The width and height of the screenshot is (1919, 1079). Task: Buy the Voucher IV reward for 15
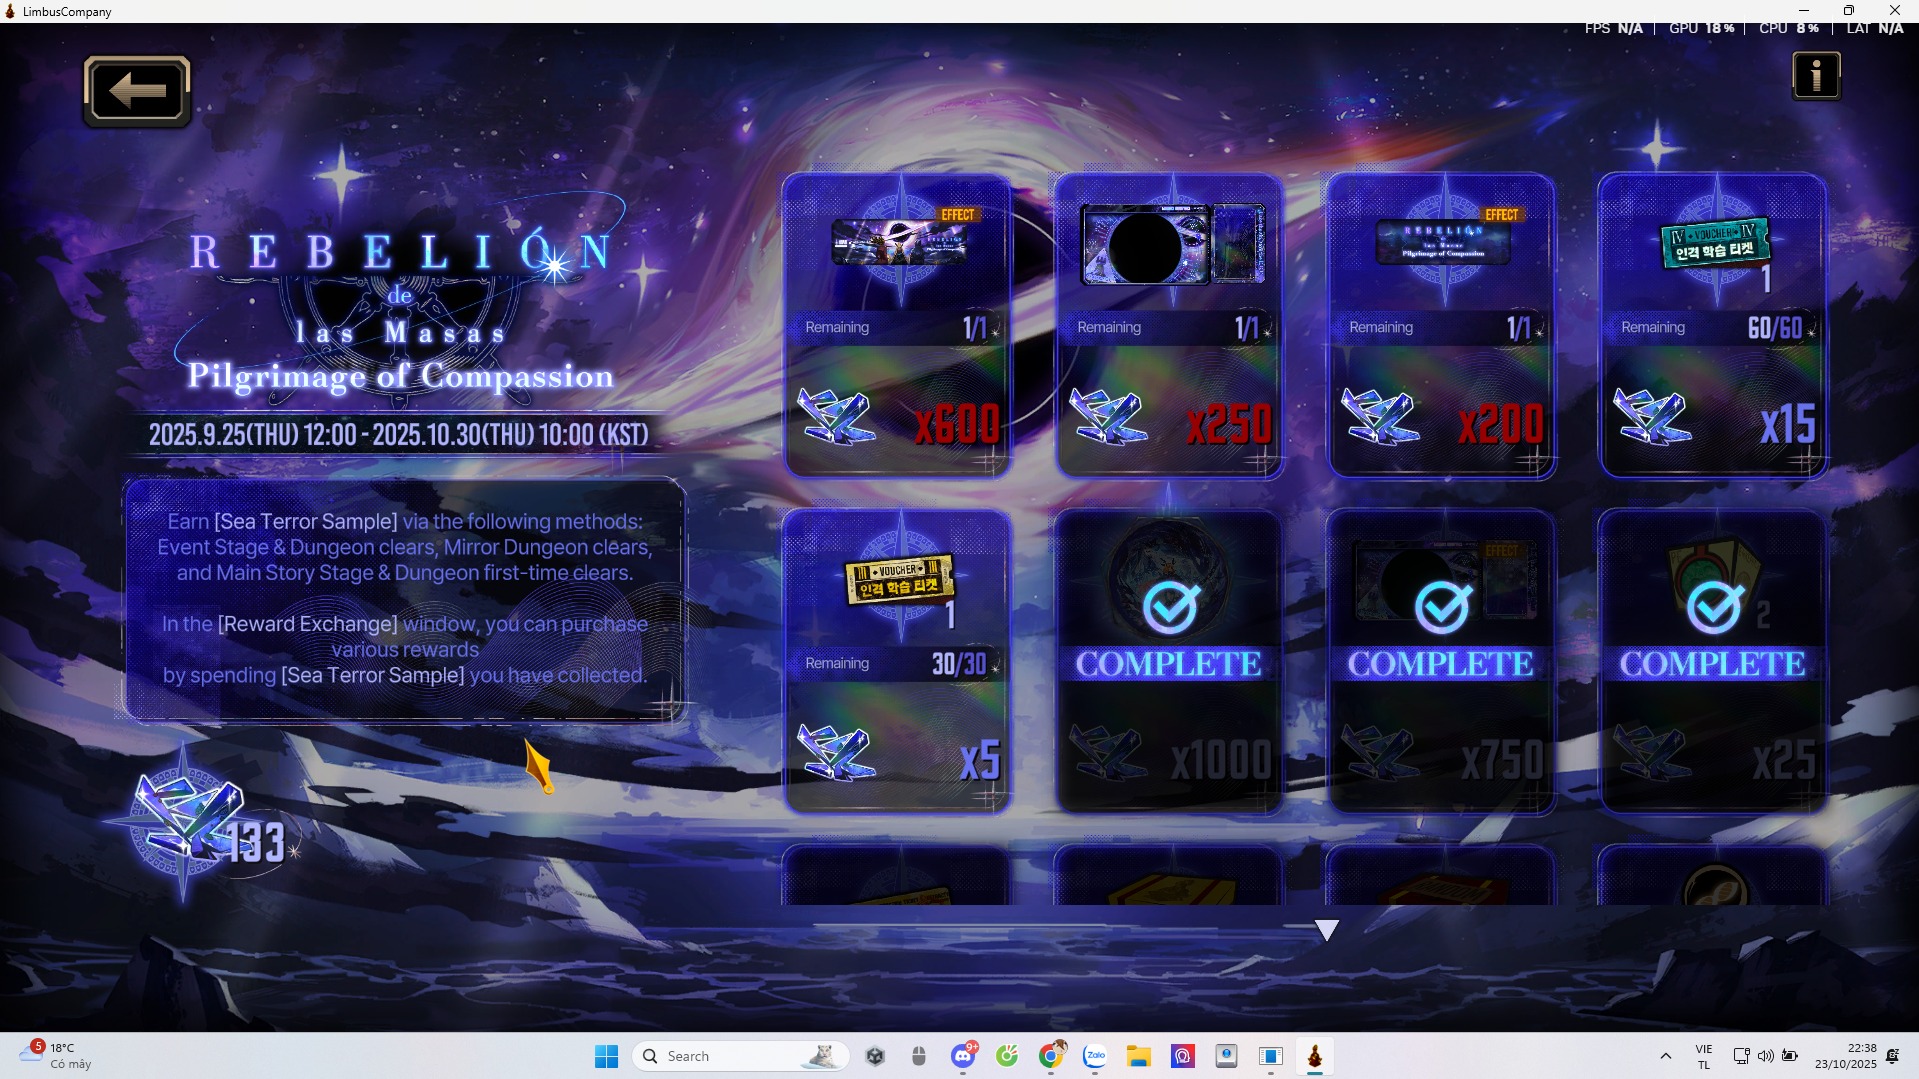[x=1713, y=326]
